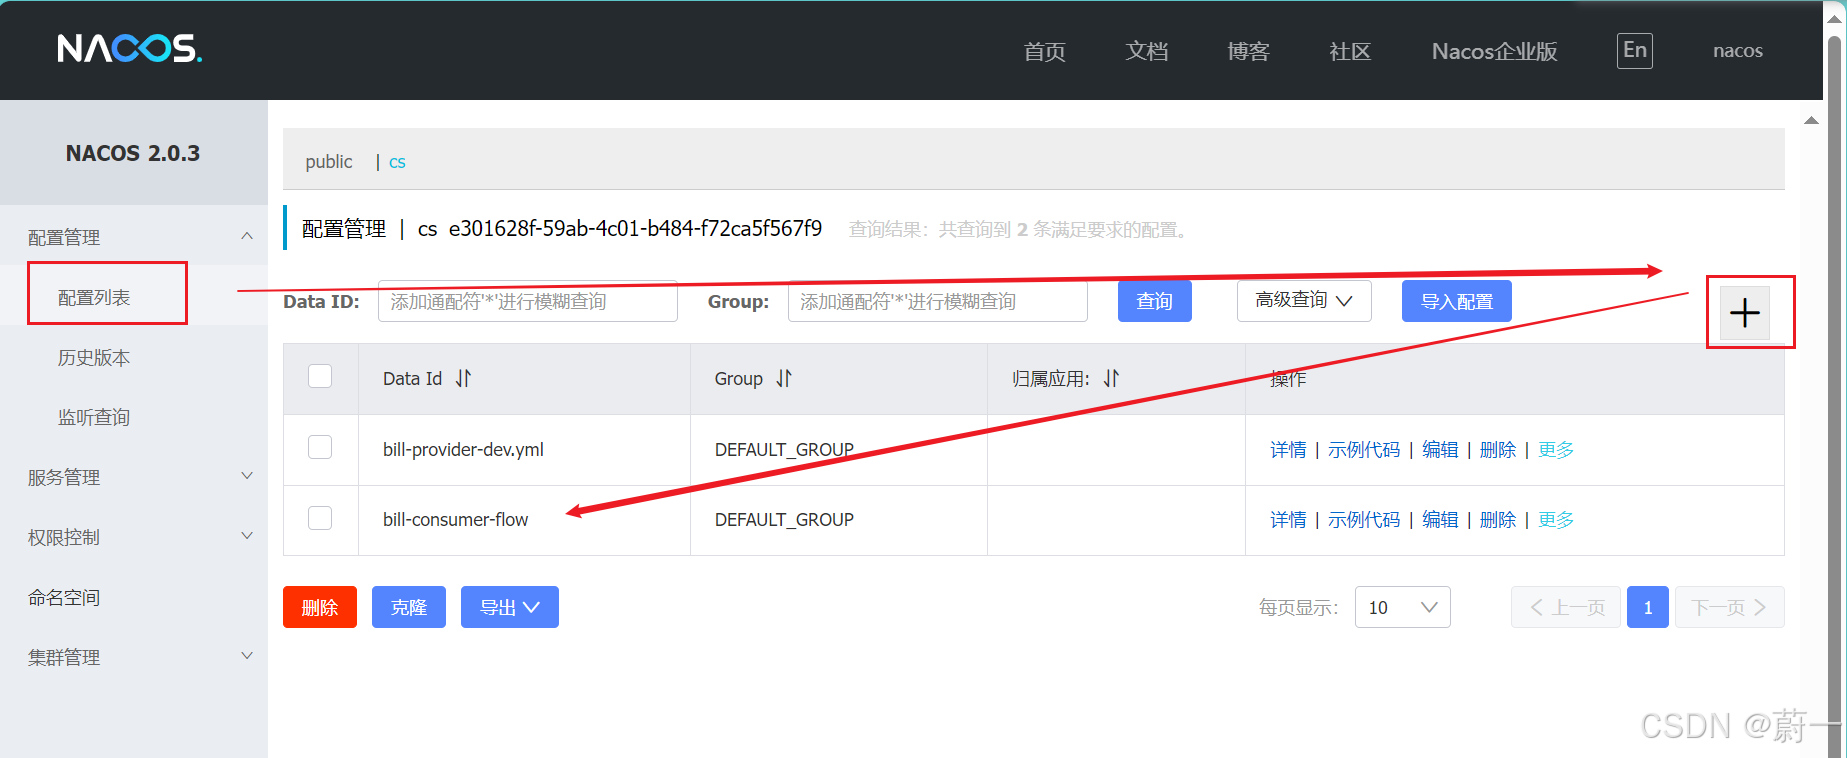
Task: Click the 查询 search button
Action: pos(1155,301)
